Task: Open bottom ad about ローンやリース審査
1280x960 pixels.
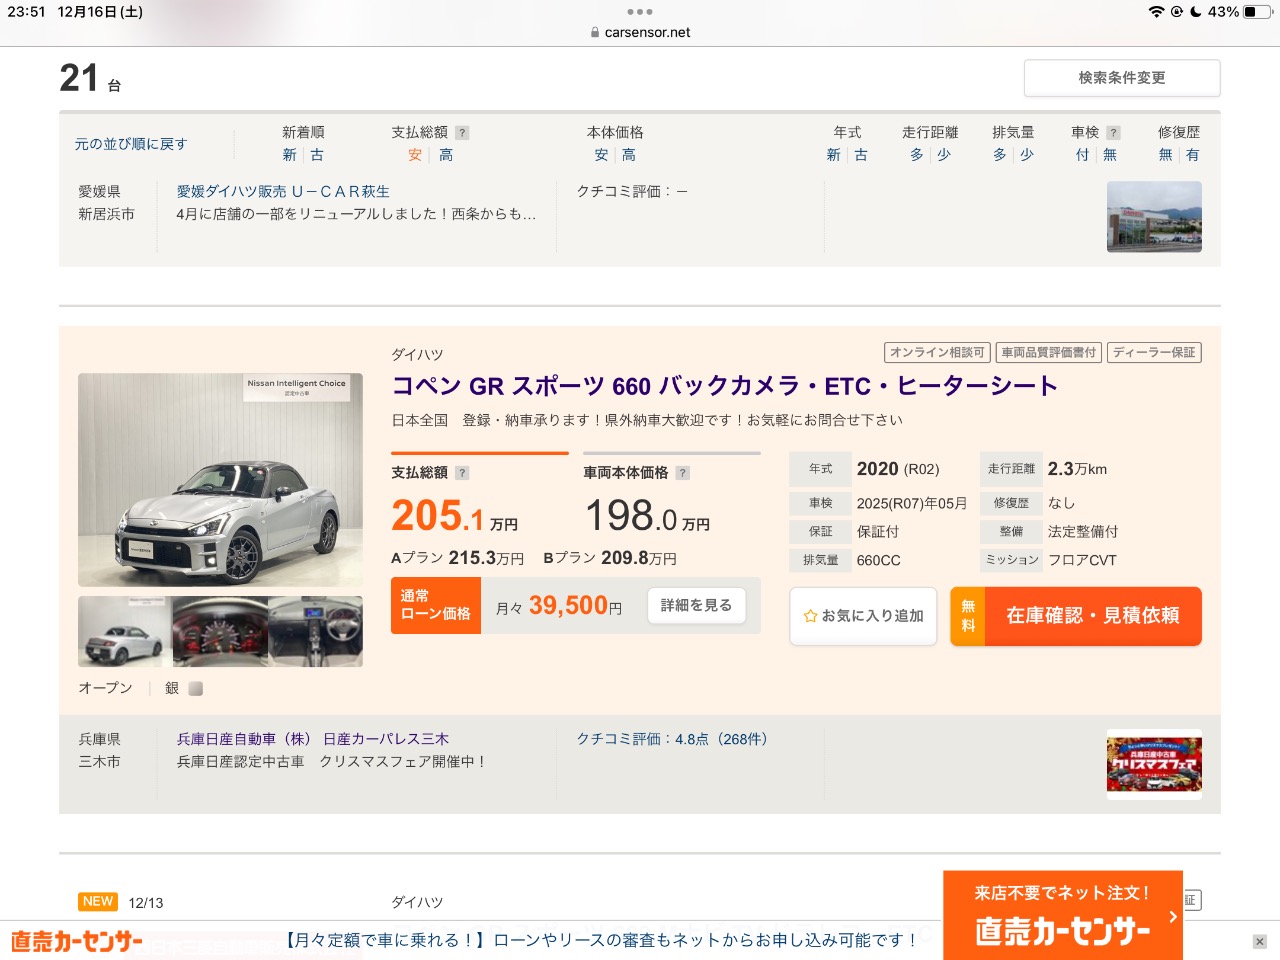Action: coord(602,940)
